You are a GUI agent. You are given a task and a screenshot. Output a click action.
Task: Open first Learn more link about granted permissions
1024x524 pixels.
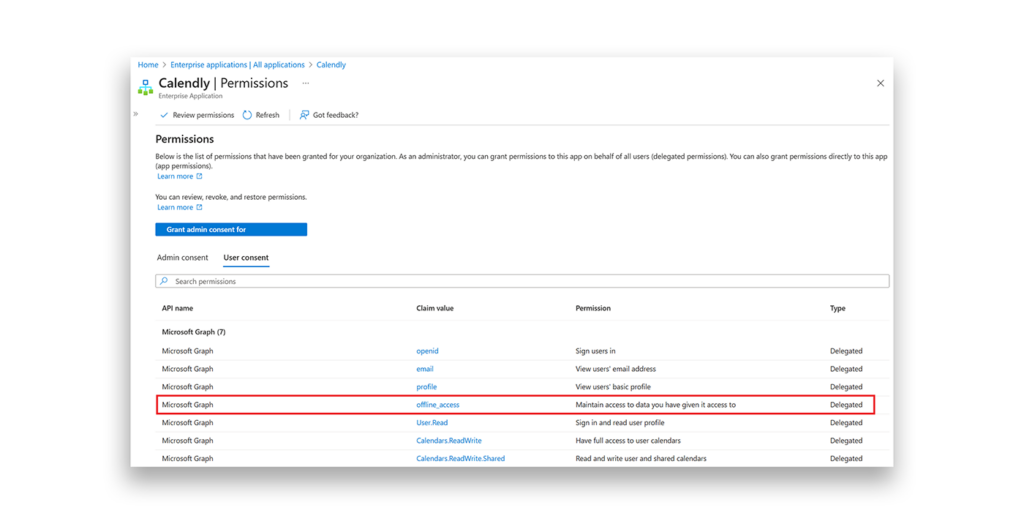[x=180, y=176]
